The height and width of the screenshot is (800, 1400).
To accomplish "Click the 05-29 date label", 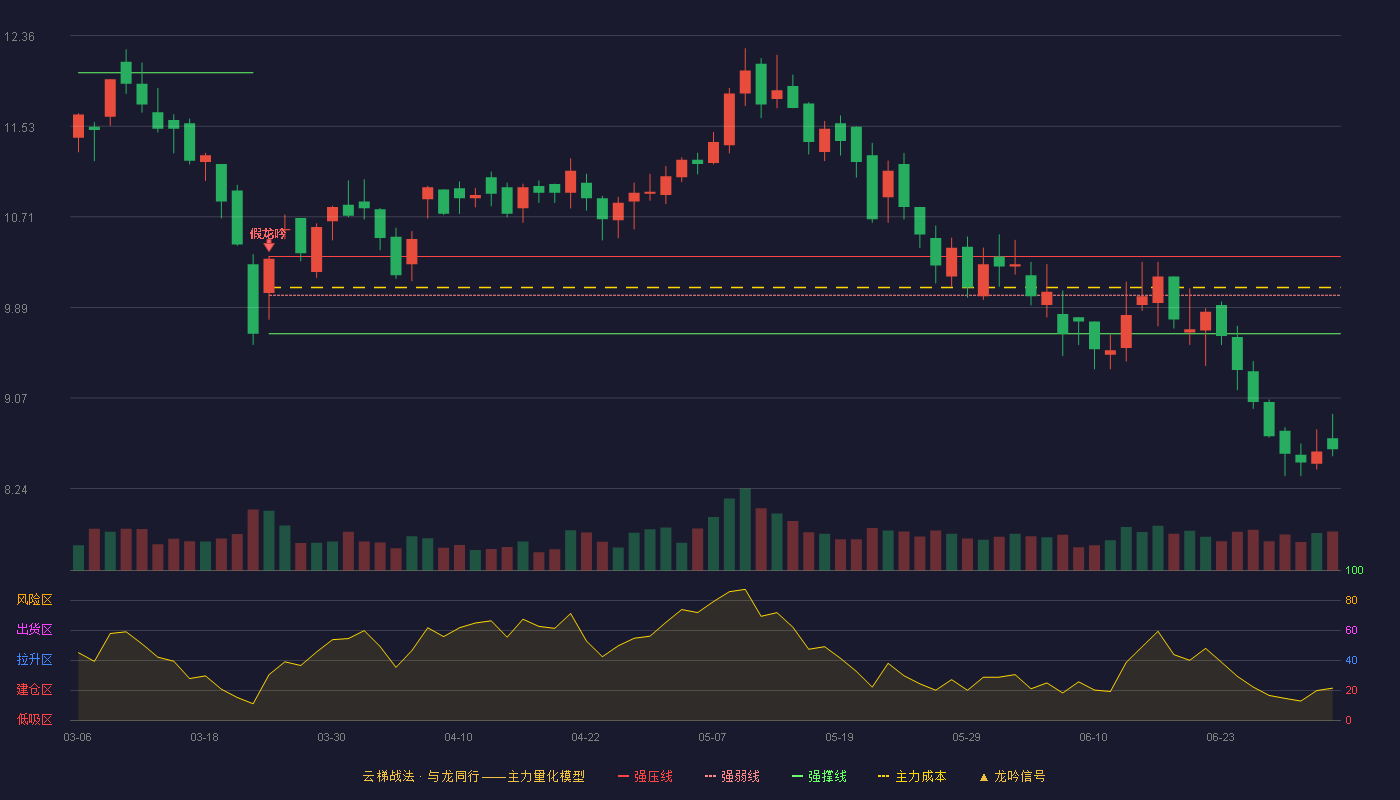I will click(966, 737).
